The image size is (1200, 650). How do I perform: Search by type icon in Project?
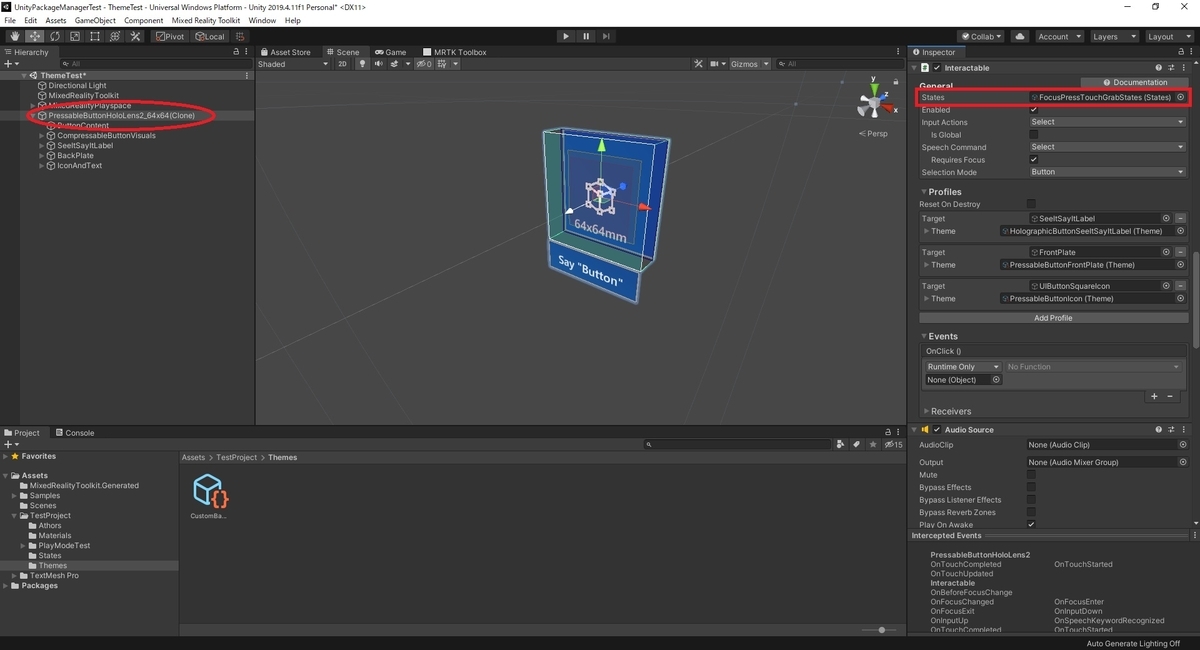841,444
